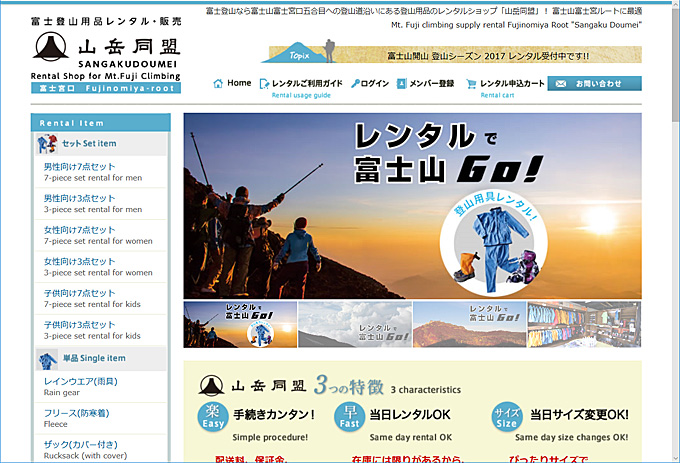
Task: Click the Topix mountain icon on banner
Action: coord(298,53)
